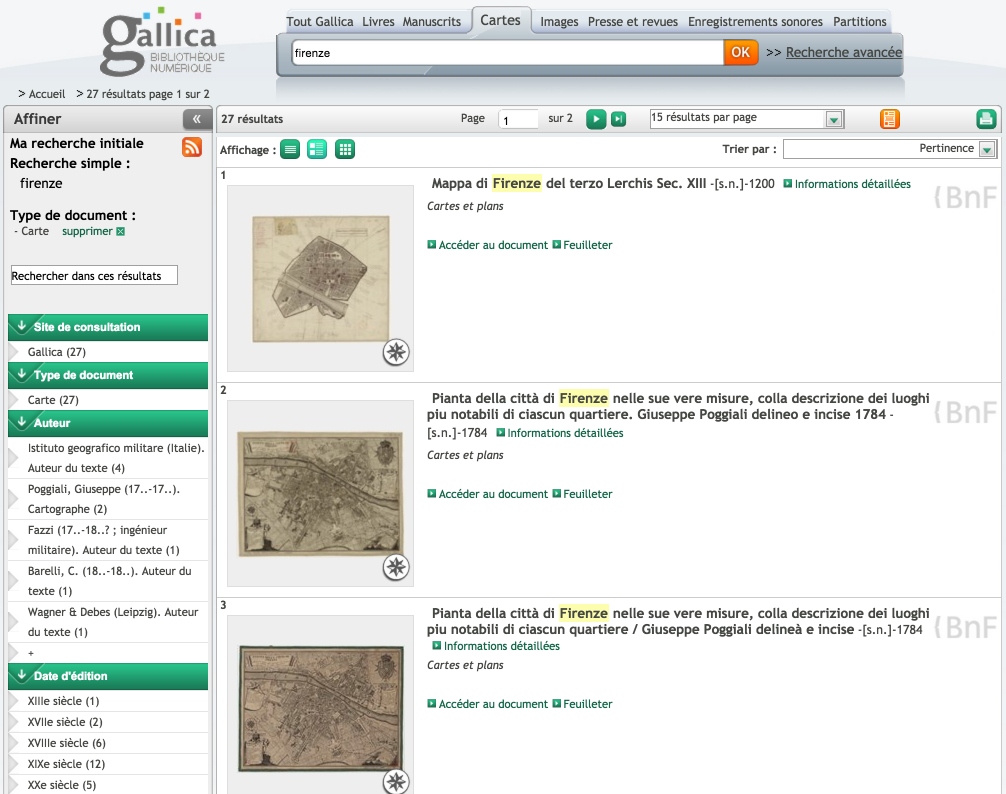Filter by Poggiali, Giuseppe cartographe

pyautogui.click(x=103, y=499)
